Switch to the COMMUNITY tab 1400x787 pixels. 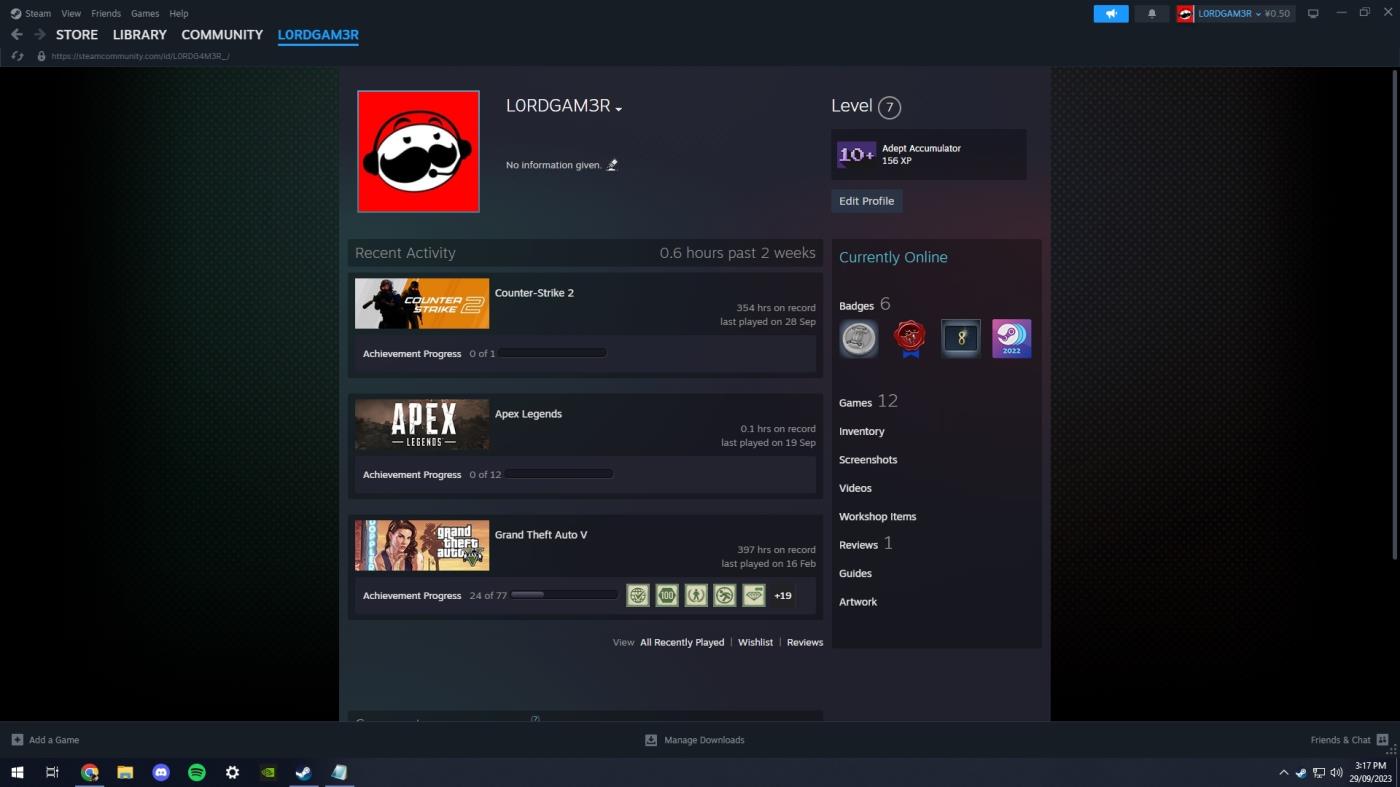pos(222,35)
